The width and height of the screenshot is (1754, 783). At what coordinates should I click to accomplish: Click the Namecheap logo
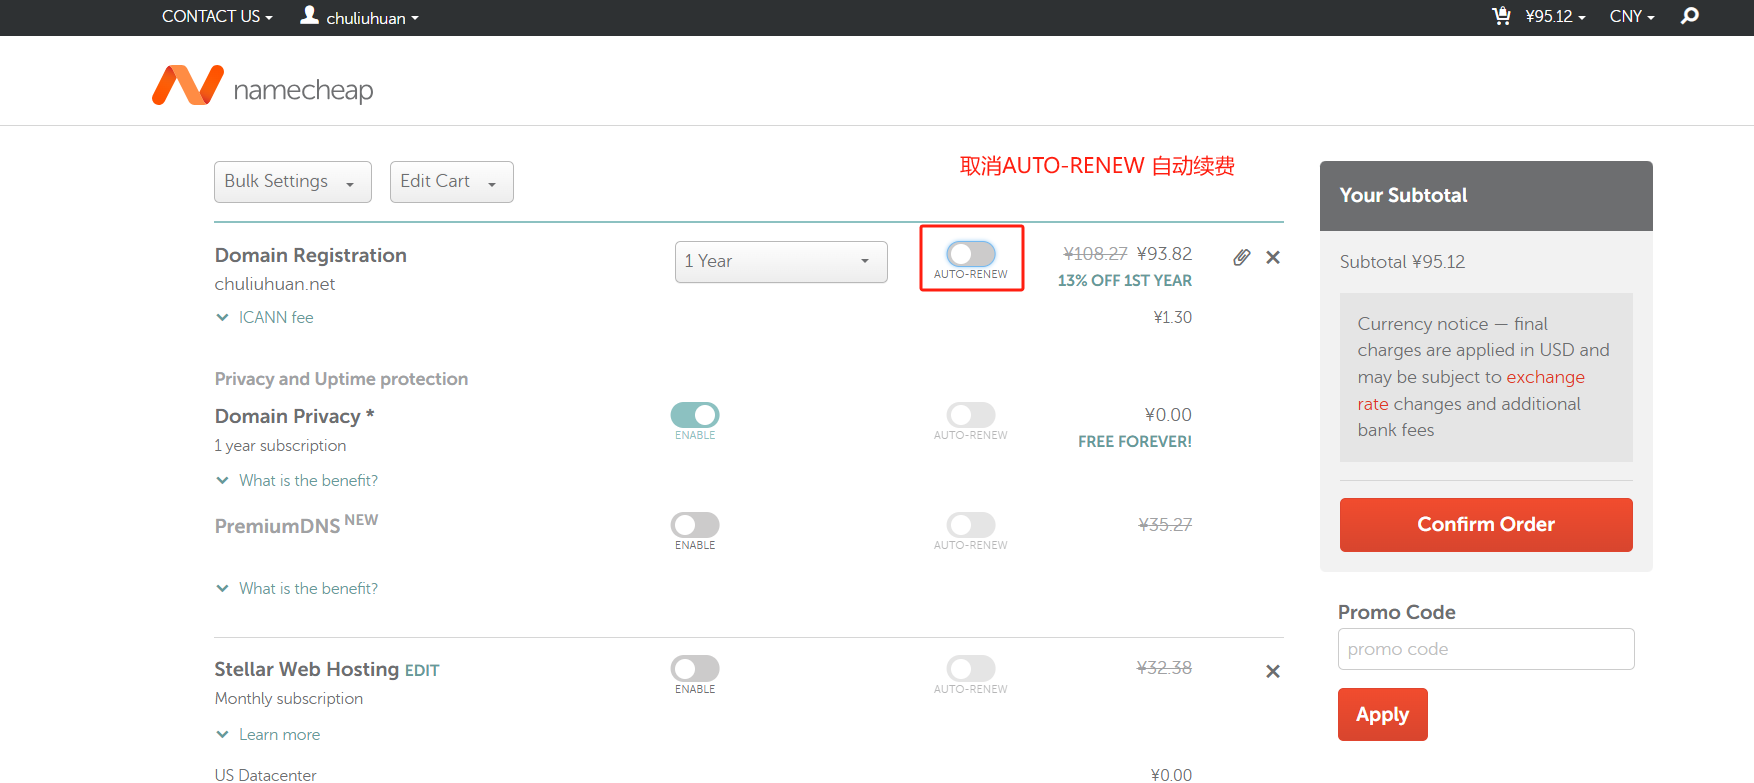coord(262,87)
